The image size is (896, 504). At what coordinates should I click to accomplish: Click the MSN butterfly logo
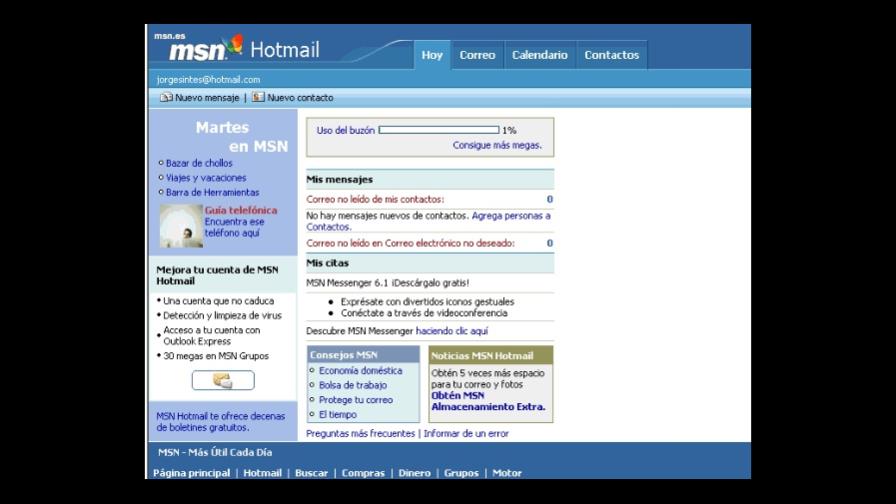pos(234,46)
